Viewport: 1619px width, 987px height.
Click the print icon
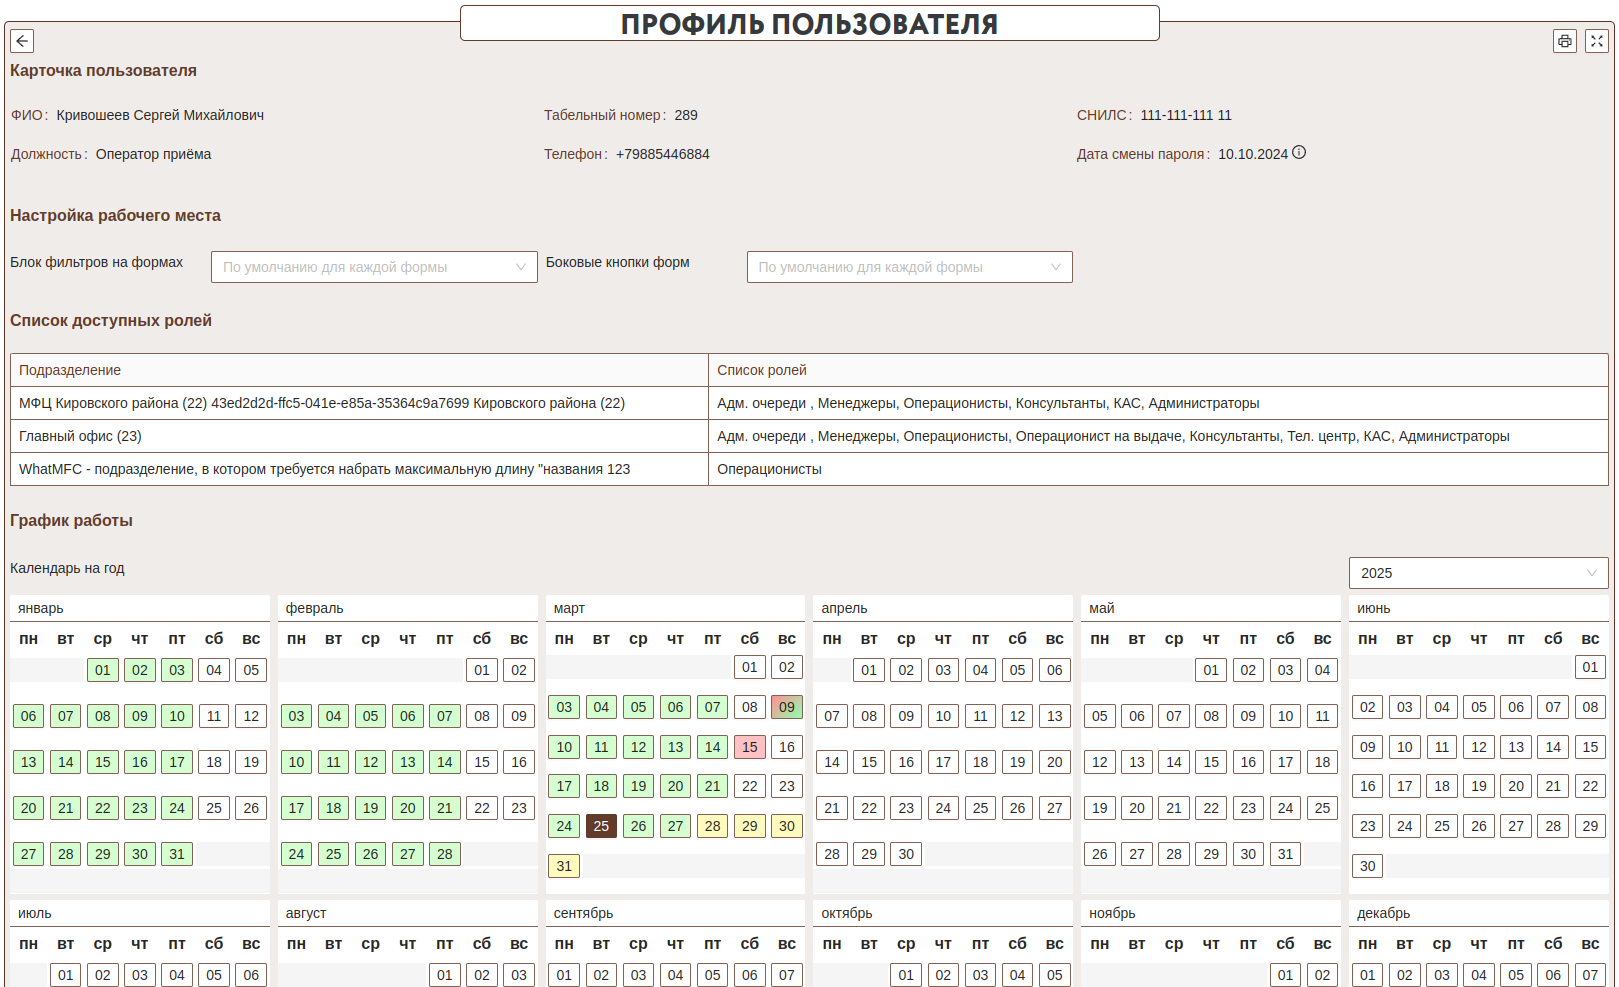tap(1564, 41)
